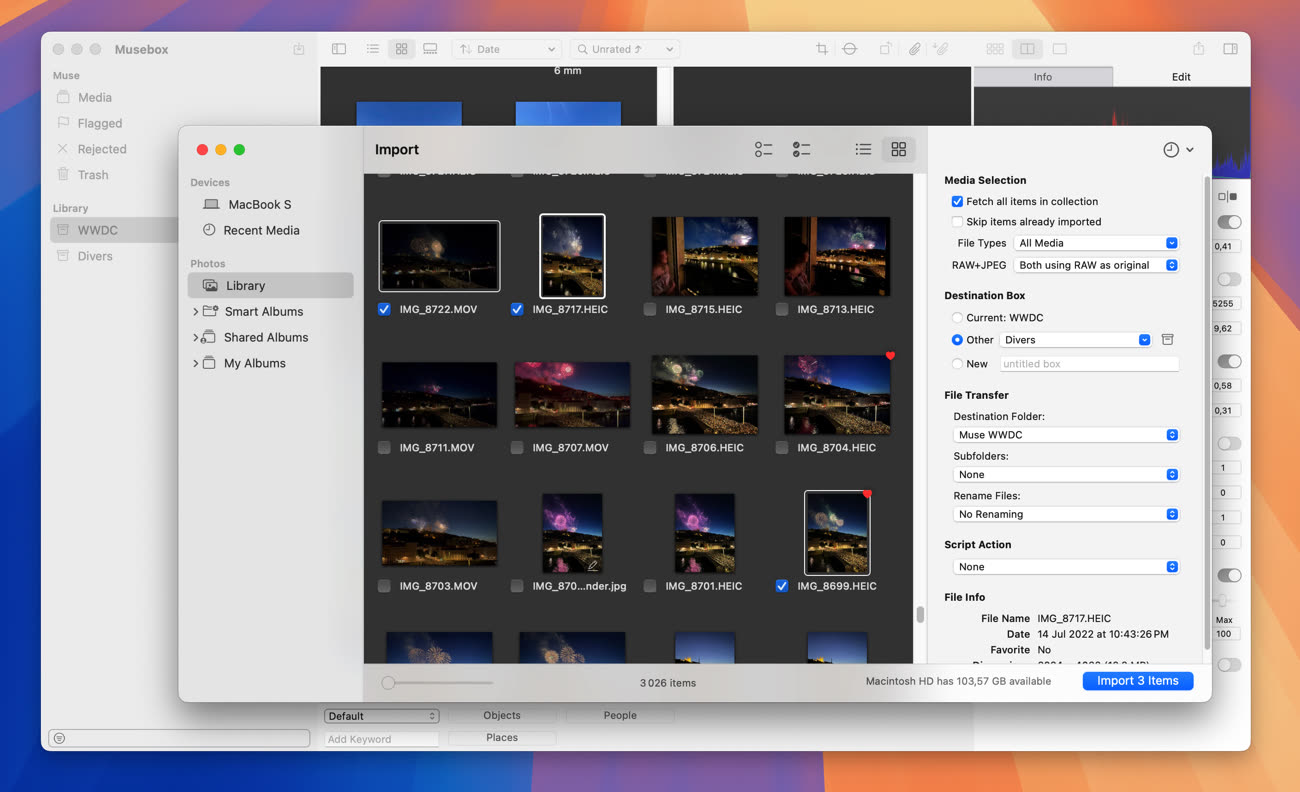1300x792 pixels.
Task: Click the add-attachment paperclip icon in Musebox toolbar
Action: pos(940,49)
